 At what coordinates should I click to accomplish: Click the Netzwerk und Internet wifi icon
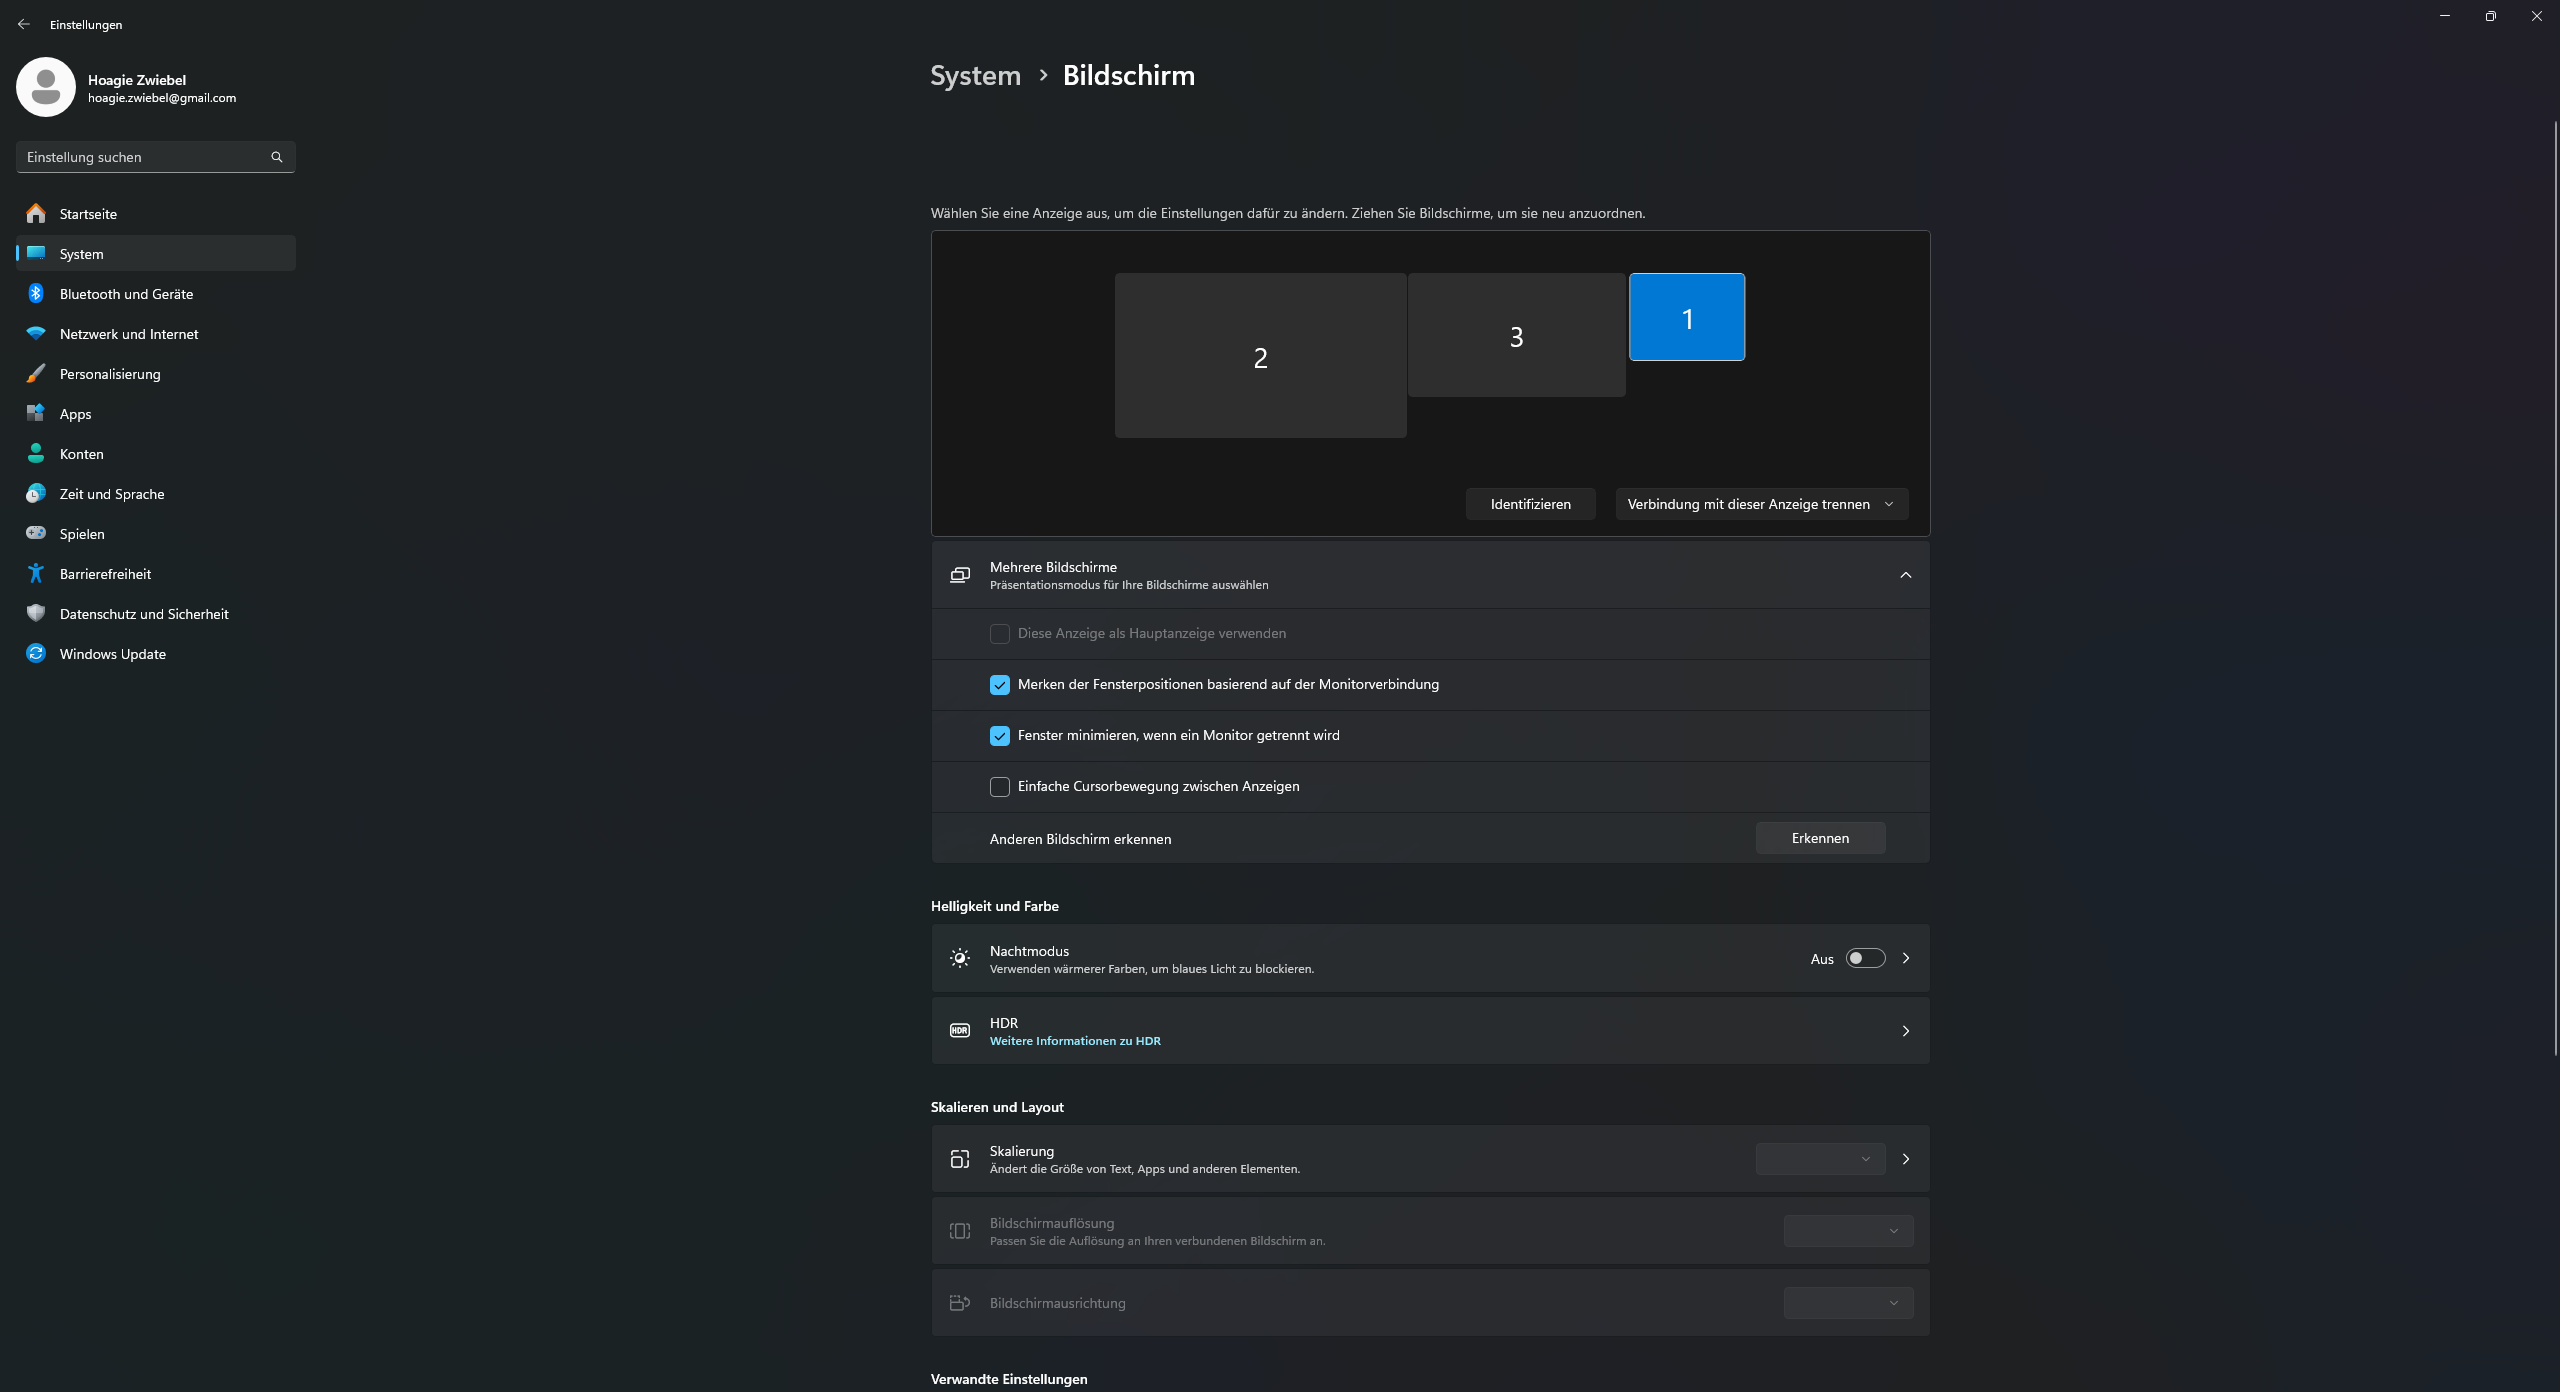[36, 333]
